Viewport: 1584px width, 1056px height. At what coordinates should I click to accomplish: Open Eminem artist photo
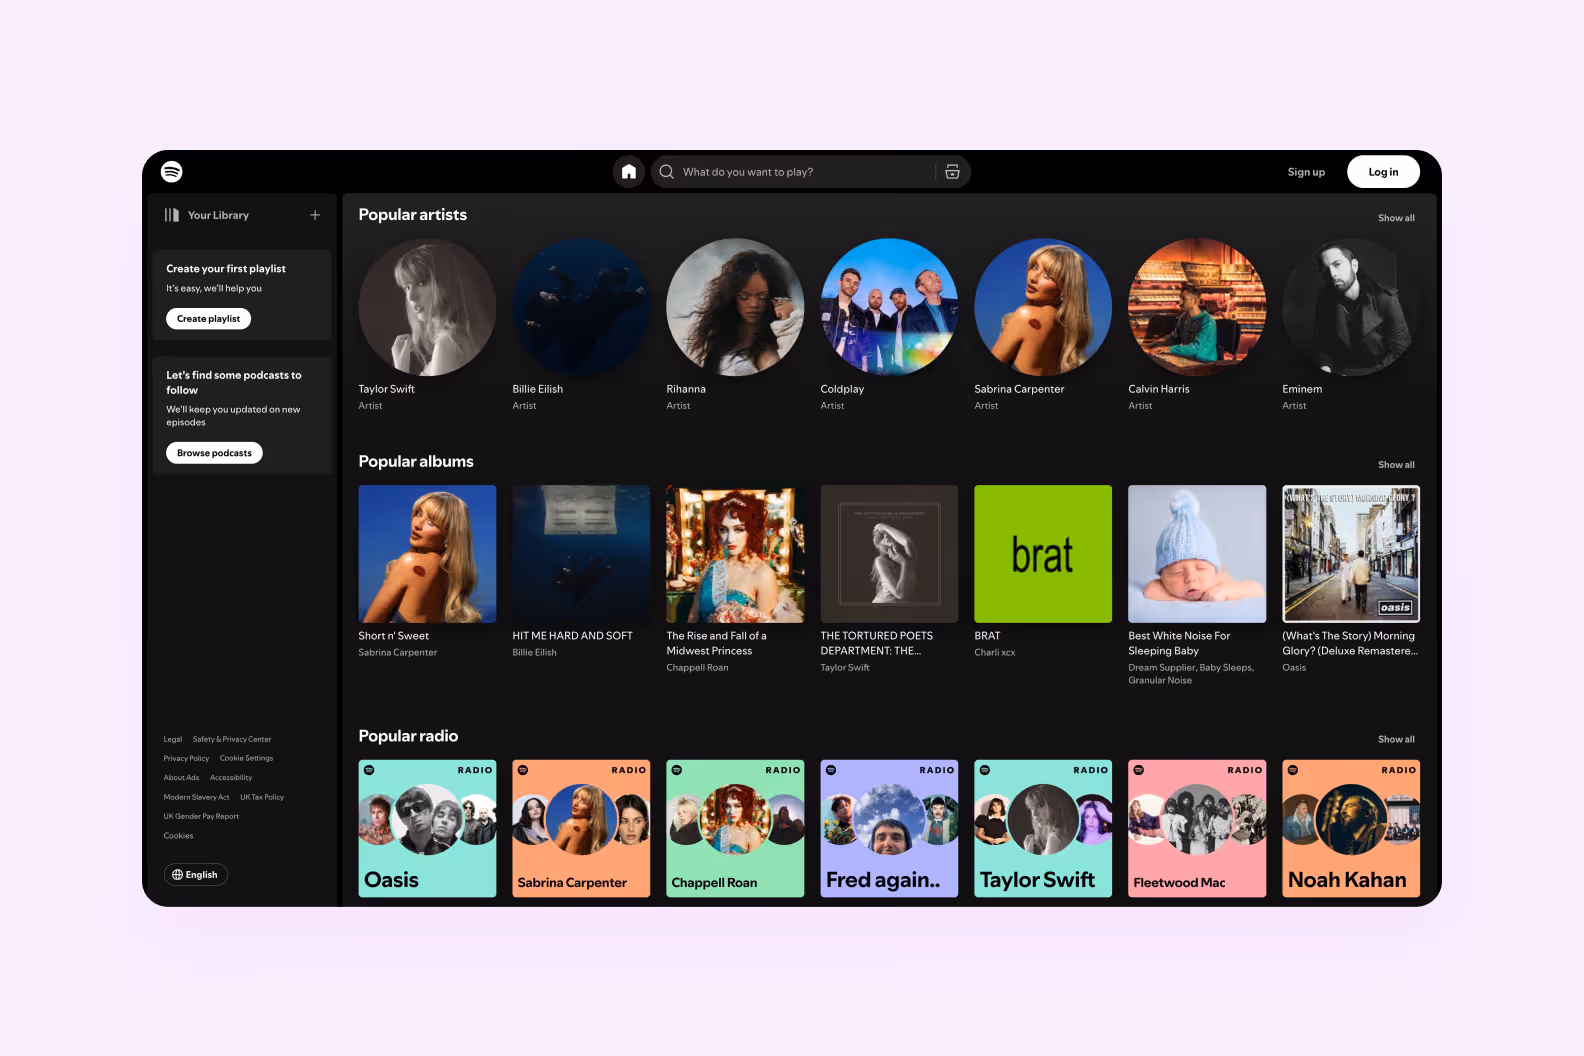(1351, 307)
